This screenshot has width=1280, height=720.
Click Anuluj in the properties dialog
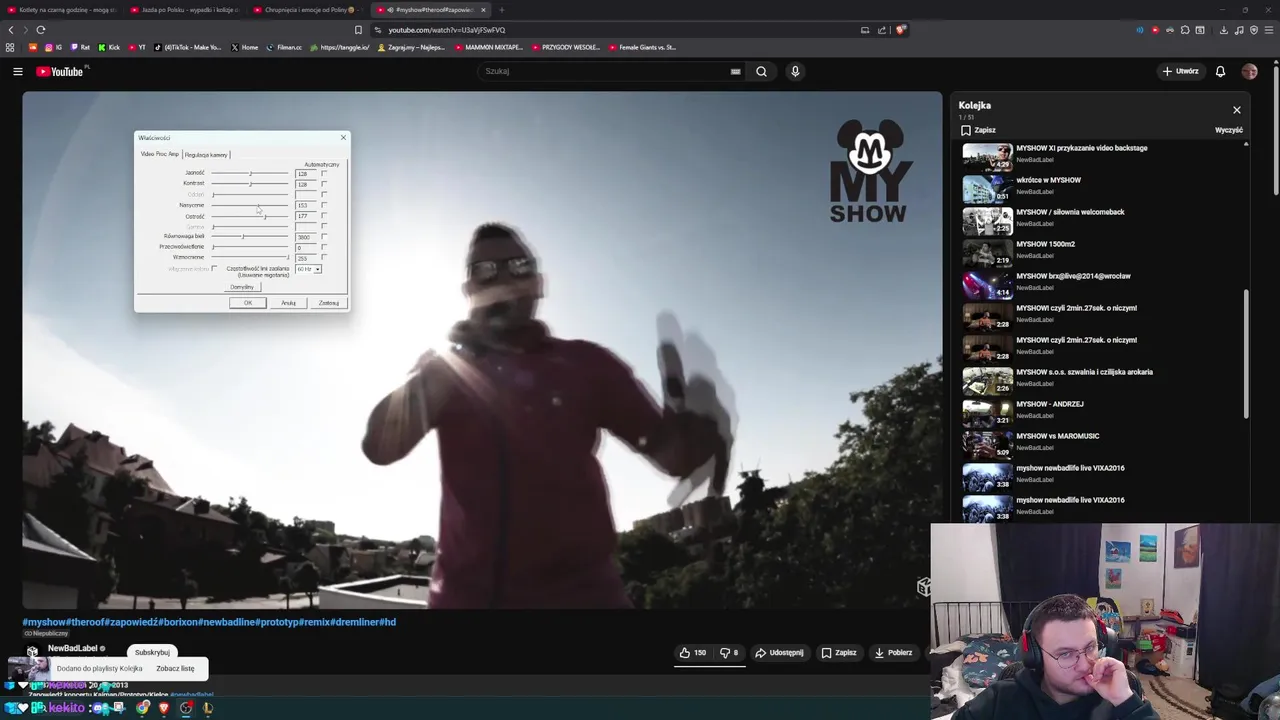[288, 303]
